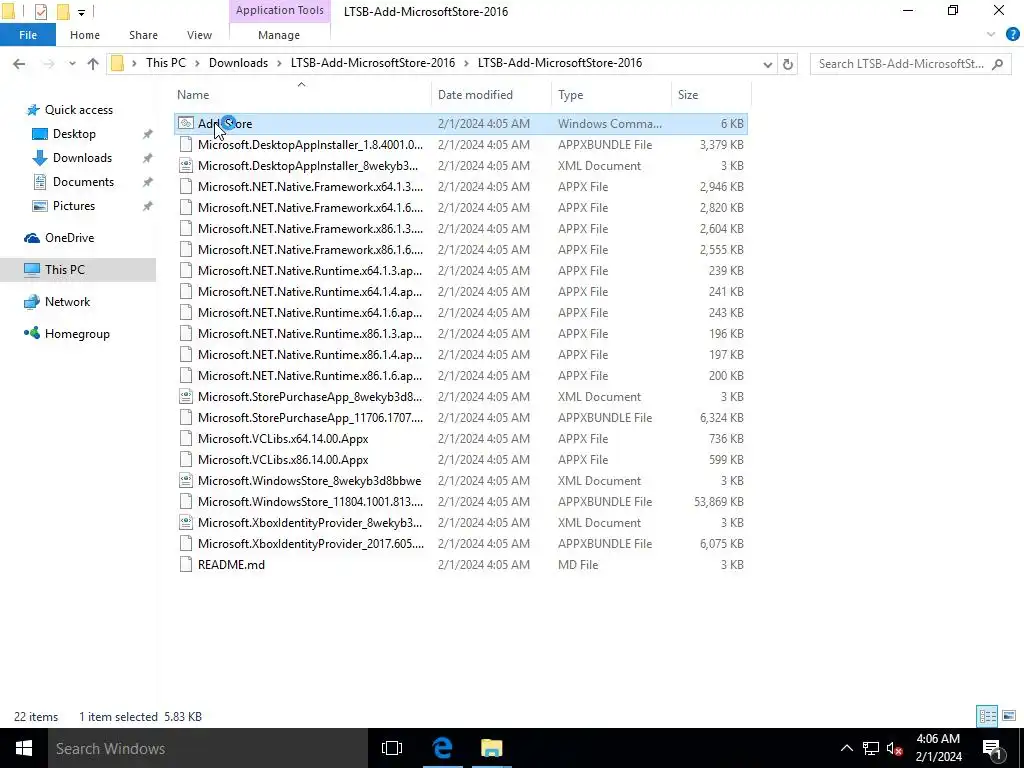Expand the chevron after This PC in breadcrumb
This screenshot has height=768, width=1024.
pos(197,63)
